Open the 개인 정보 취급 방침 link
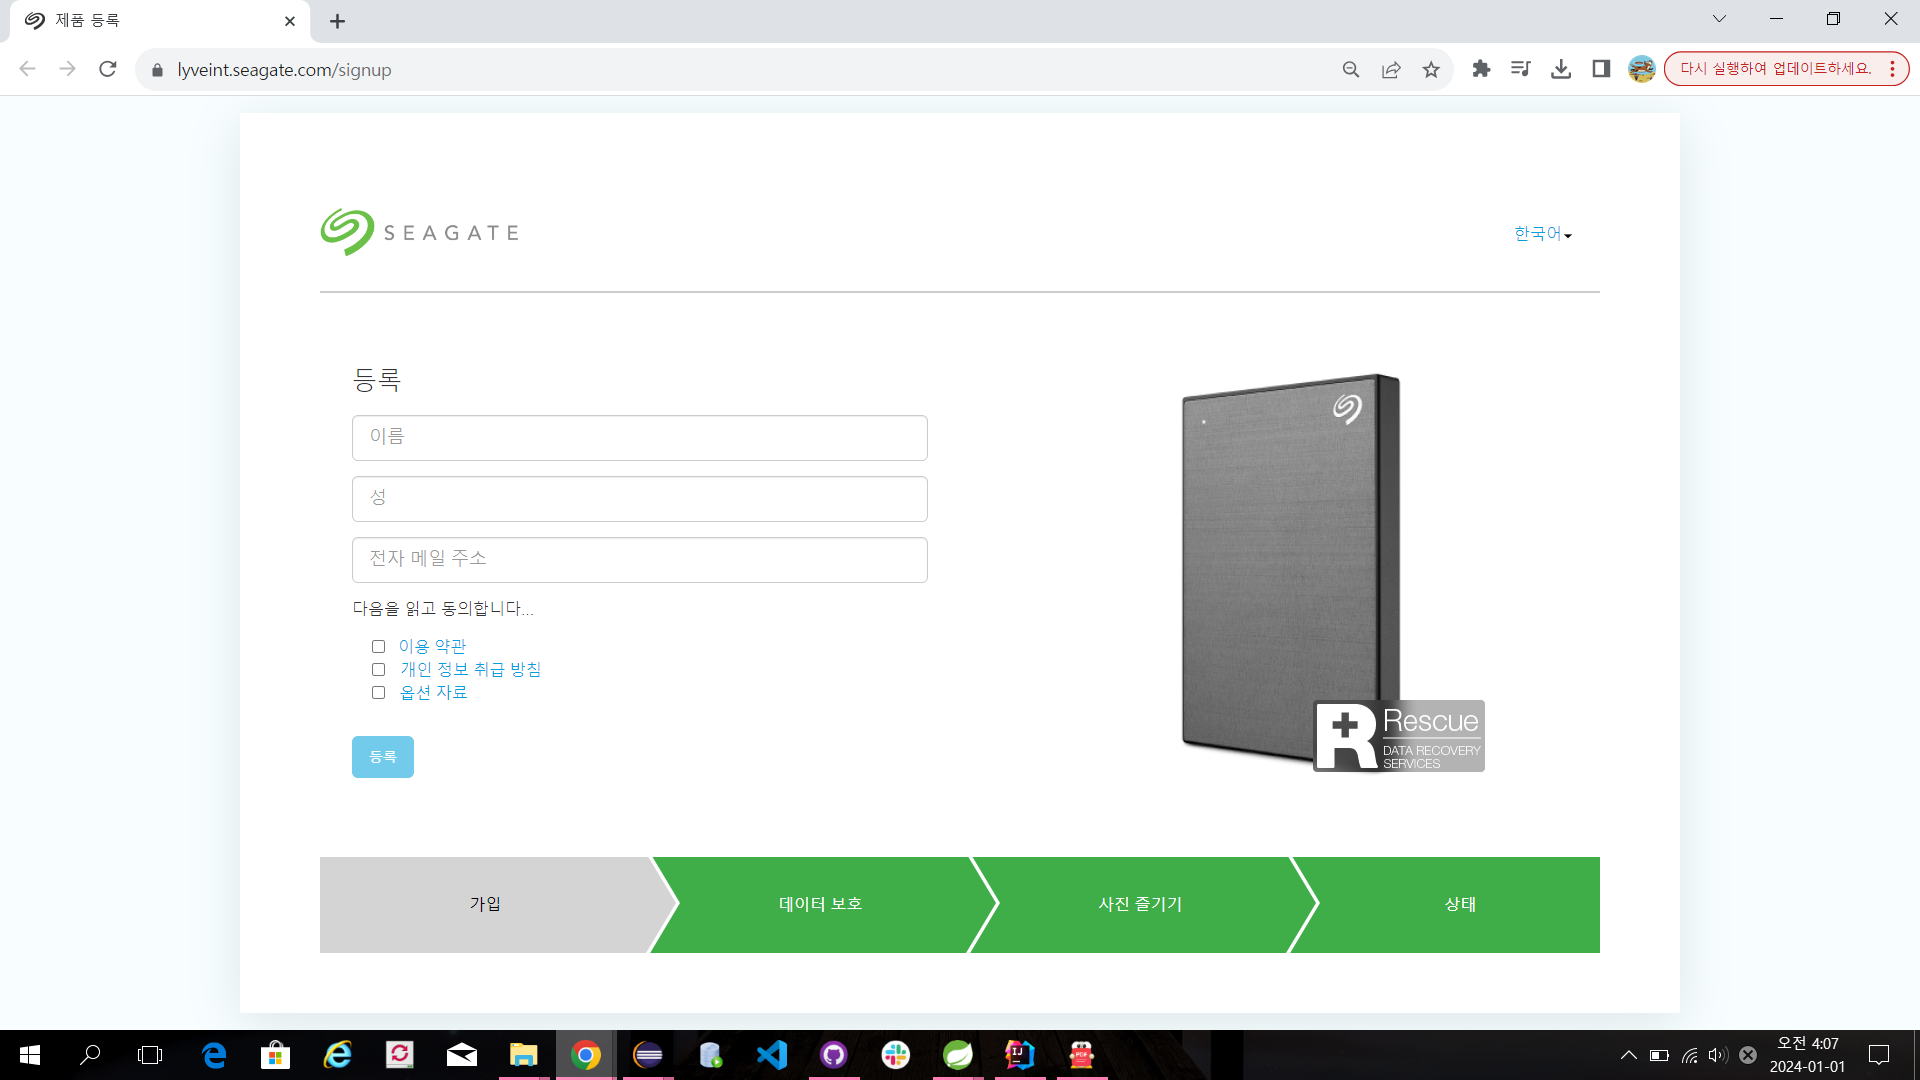This screenshot has height=1080, width=1920. point(470,670)
